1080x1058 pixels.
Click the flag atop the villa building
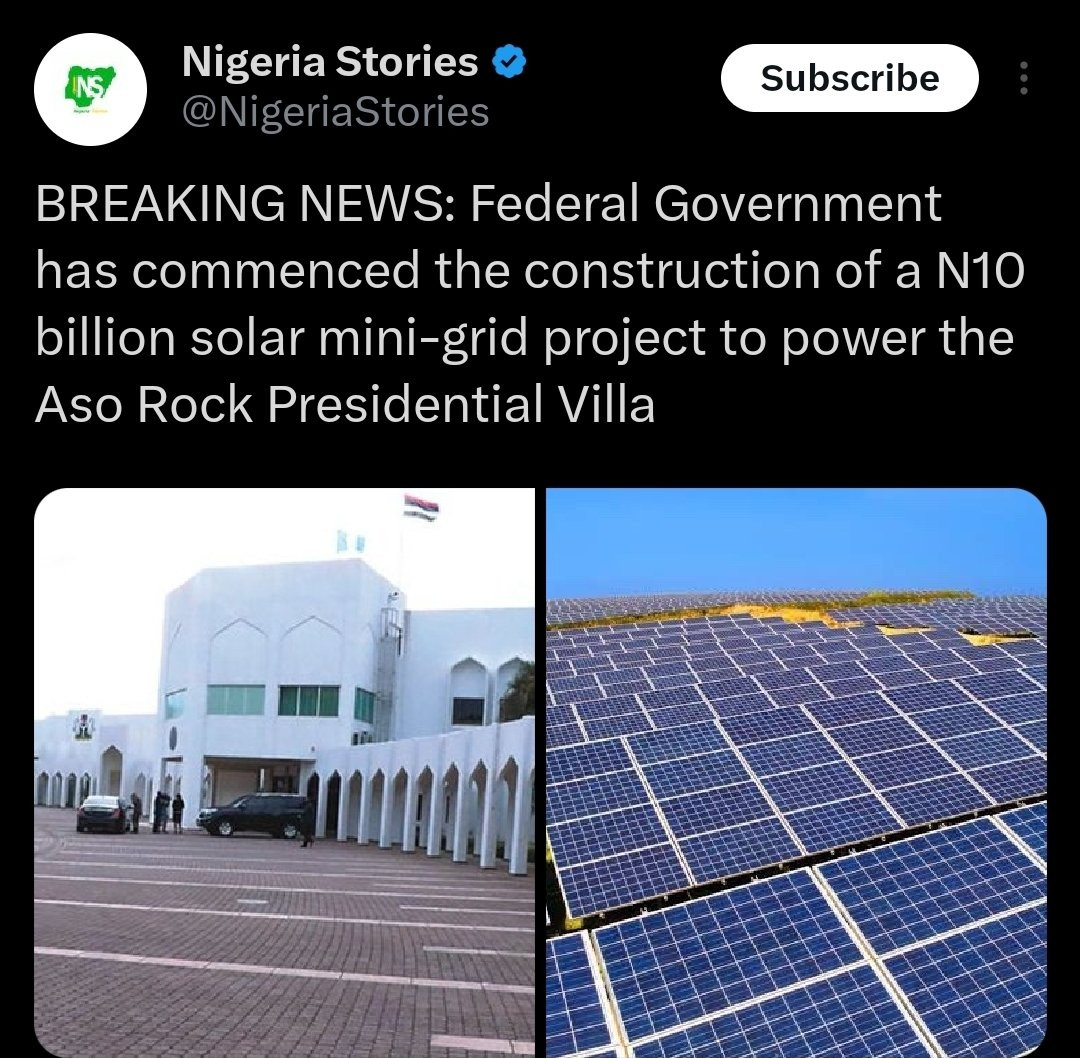[x=421, y=507]
